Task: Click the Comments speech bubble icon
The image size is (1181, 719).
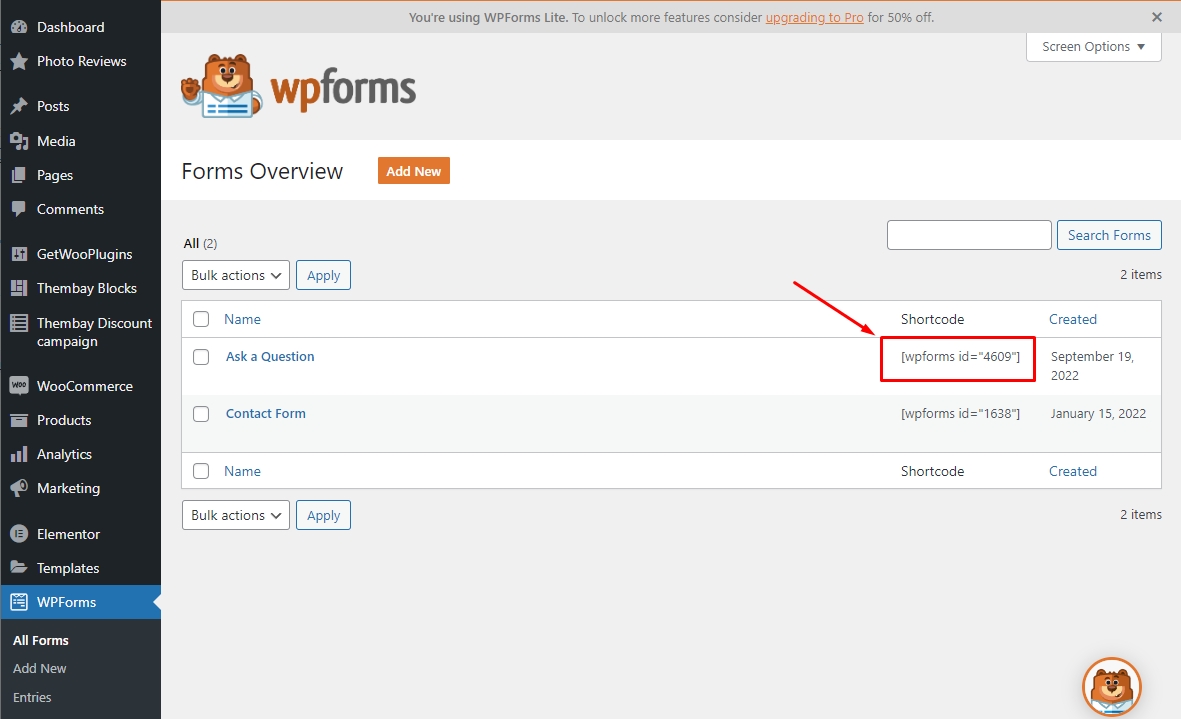Action: 18,209
